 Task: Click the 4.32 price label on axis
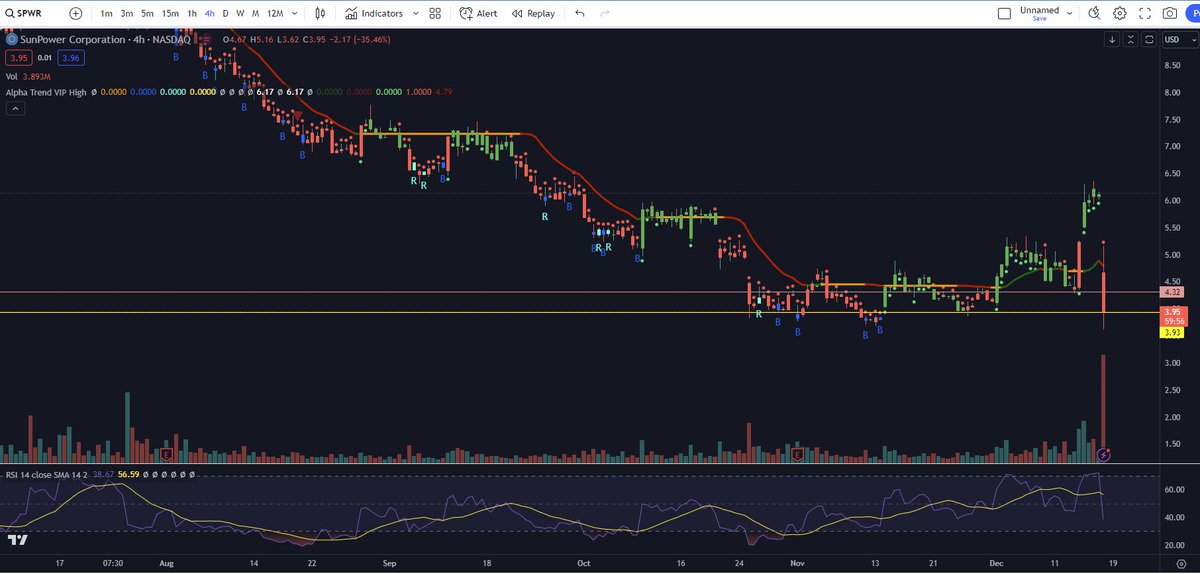(1171, 292)
